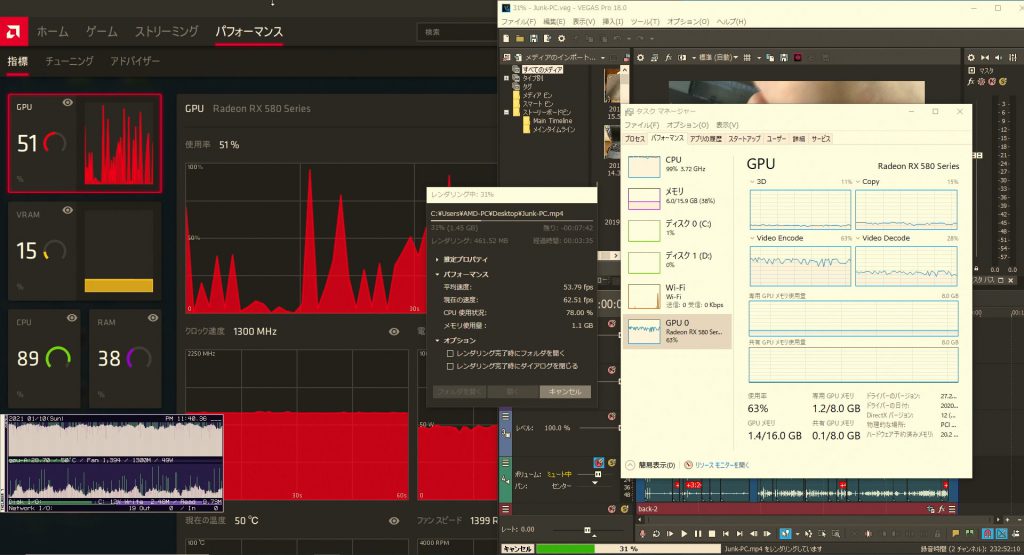Switch to the チューニング sub-tab in Radeon
This screenshot has height=555, width=1024.
(x=69, y=61)
